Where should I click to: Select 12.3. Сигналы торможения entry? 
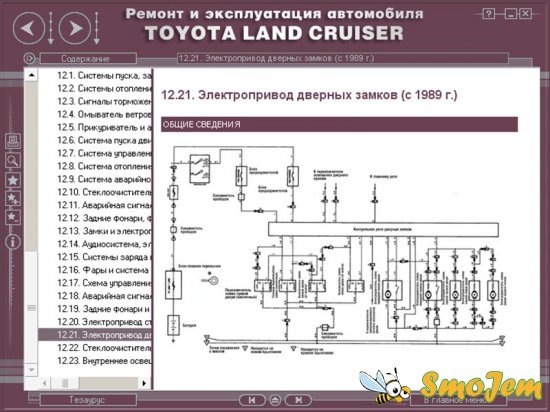point(104,101)
